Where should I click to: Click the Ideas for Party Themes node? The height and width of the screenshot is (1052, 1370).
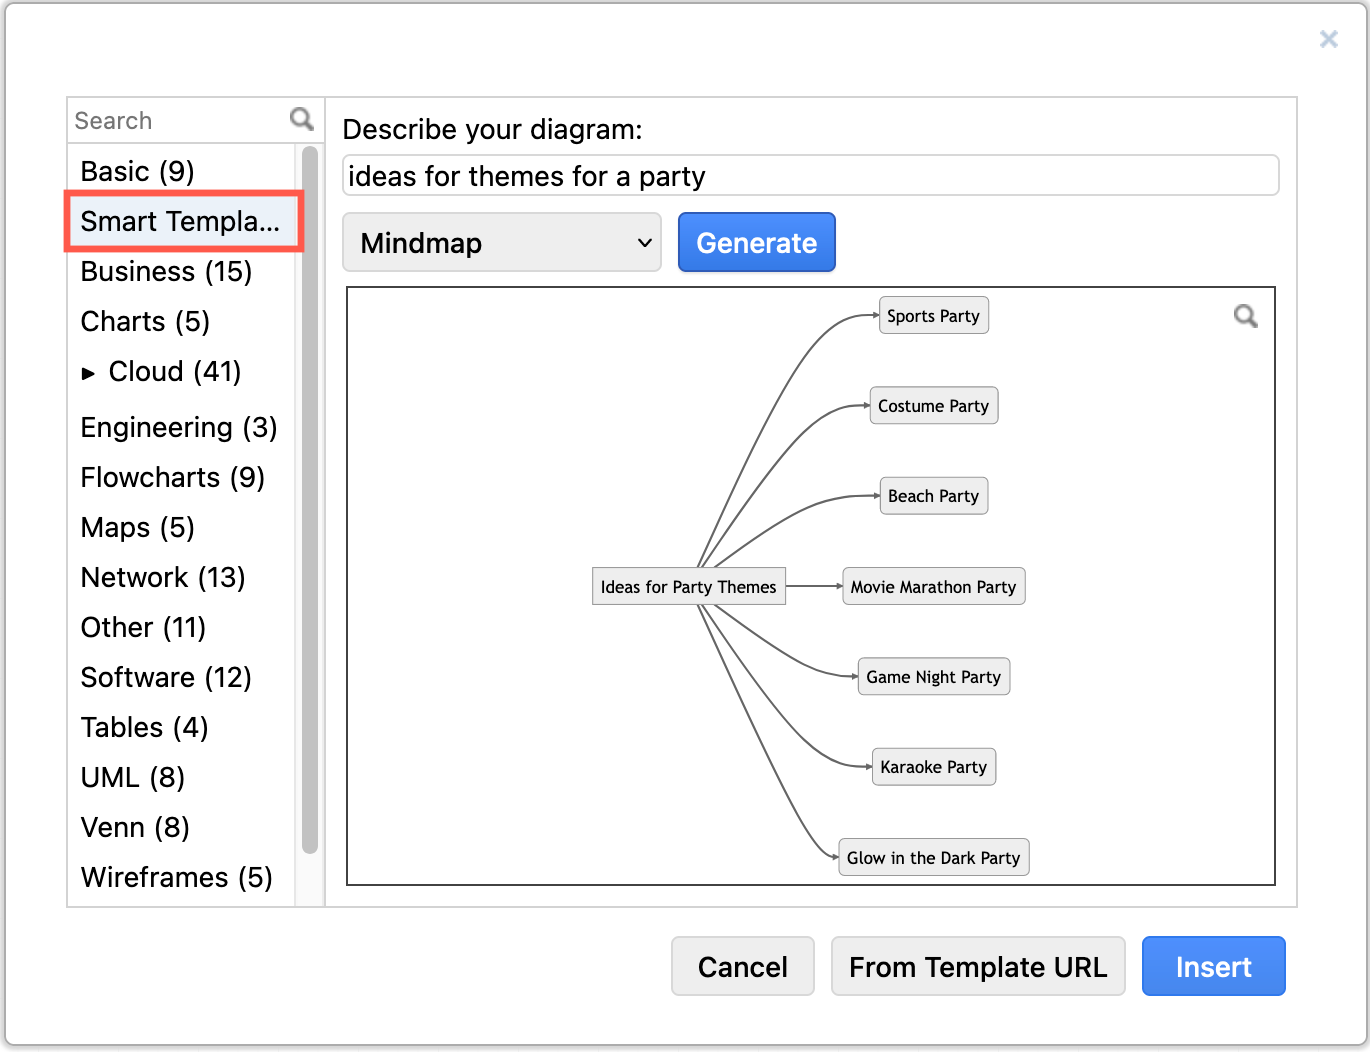click(688, 586)
